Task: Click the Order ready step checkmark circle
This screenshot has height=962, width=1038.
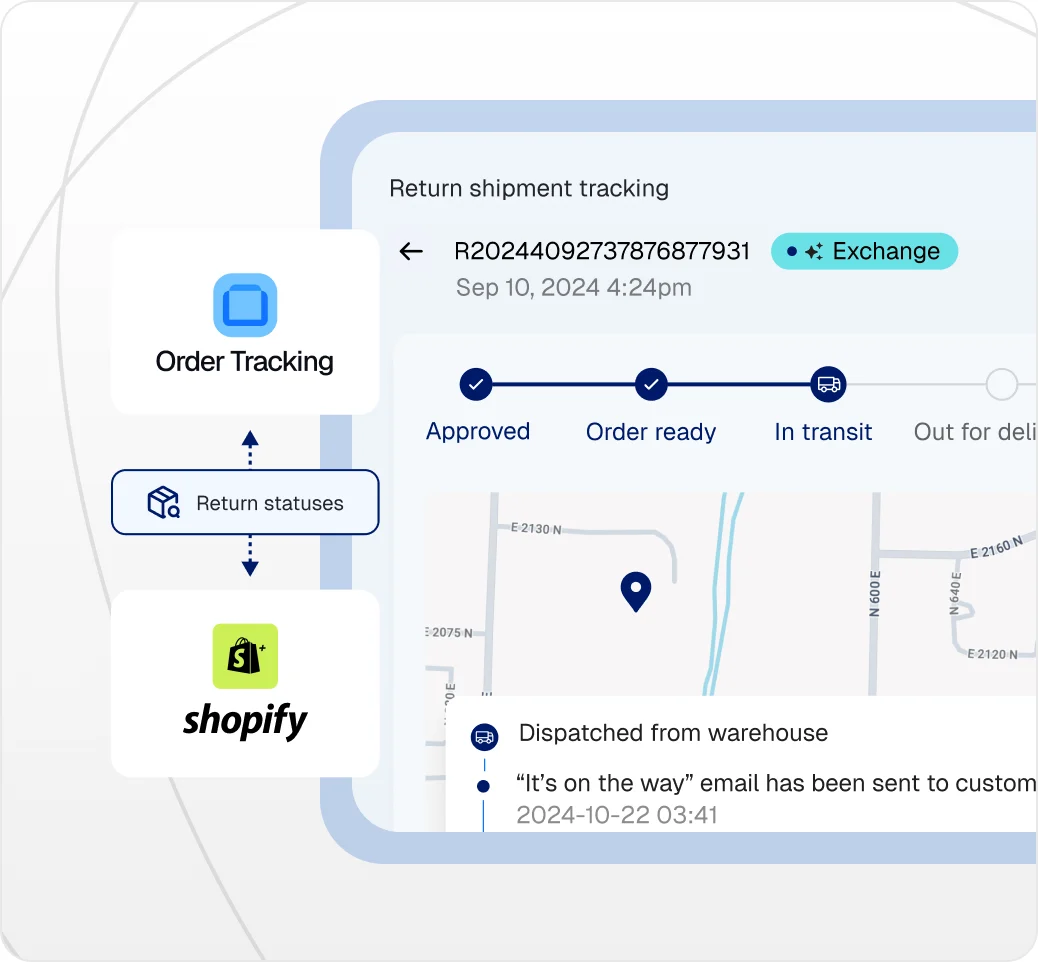Action: (x=651, y=384)
